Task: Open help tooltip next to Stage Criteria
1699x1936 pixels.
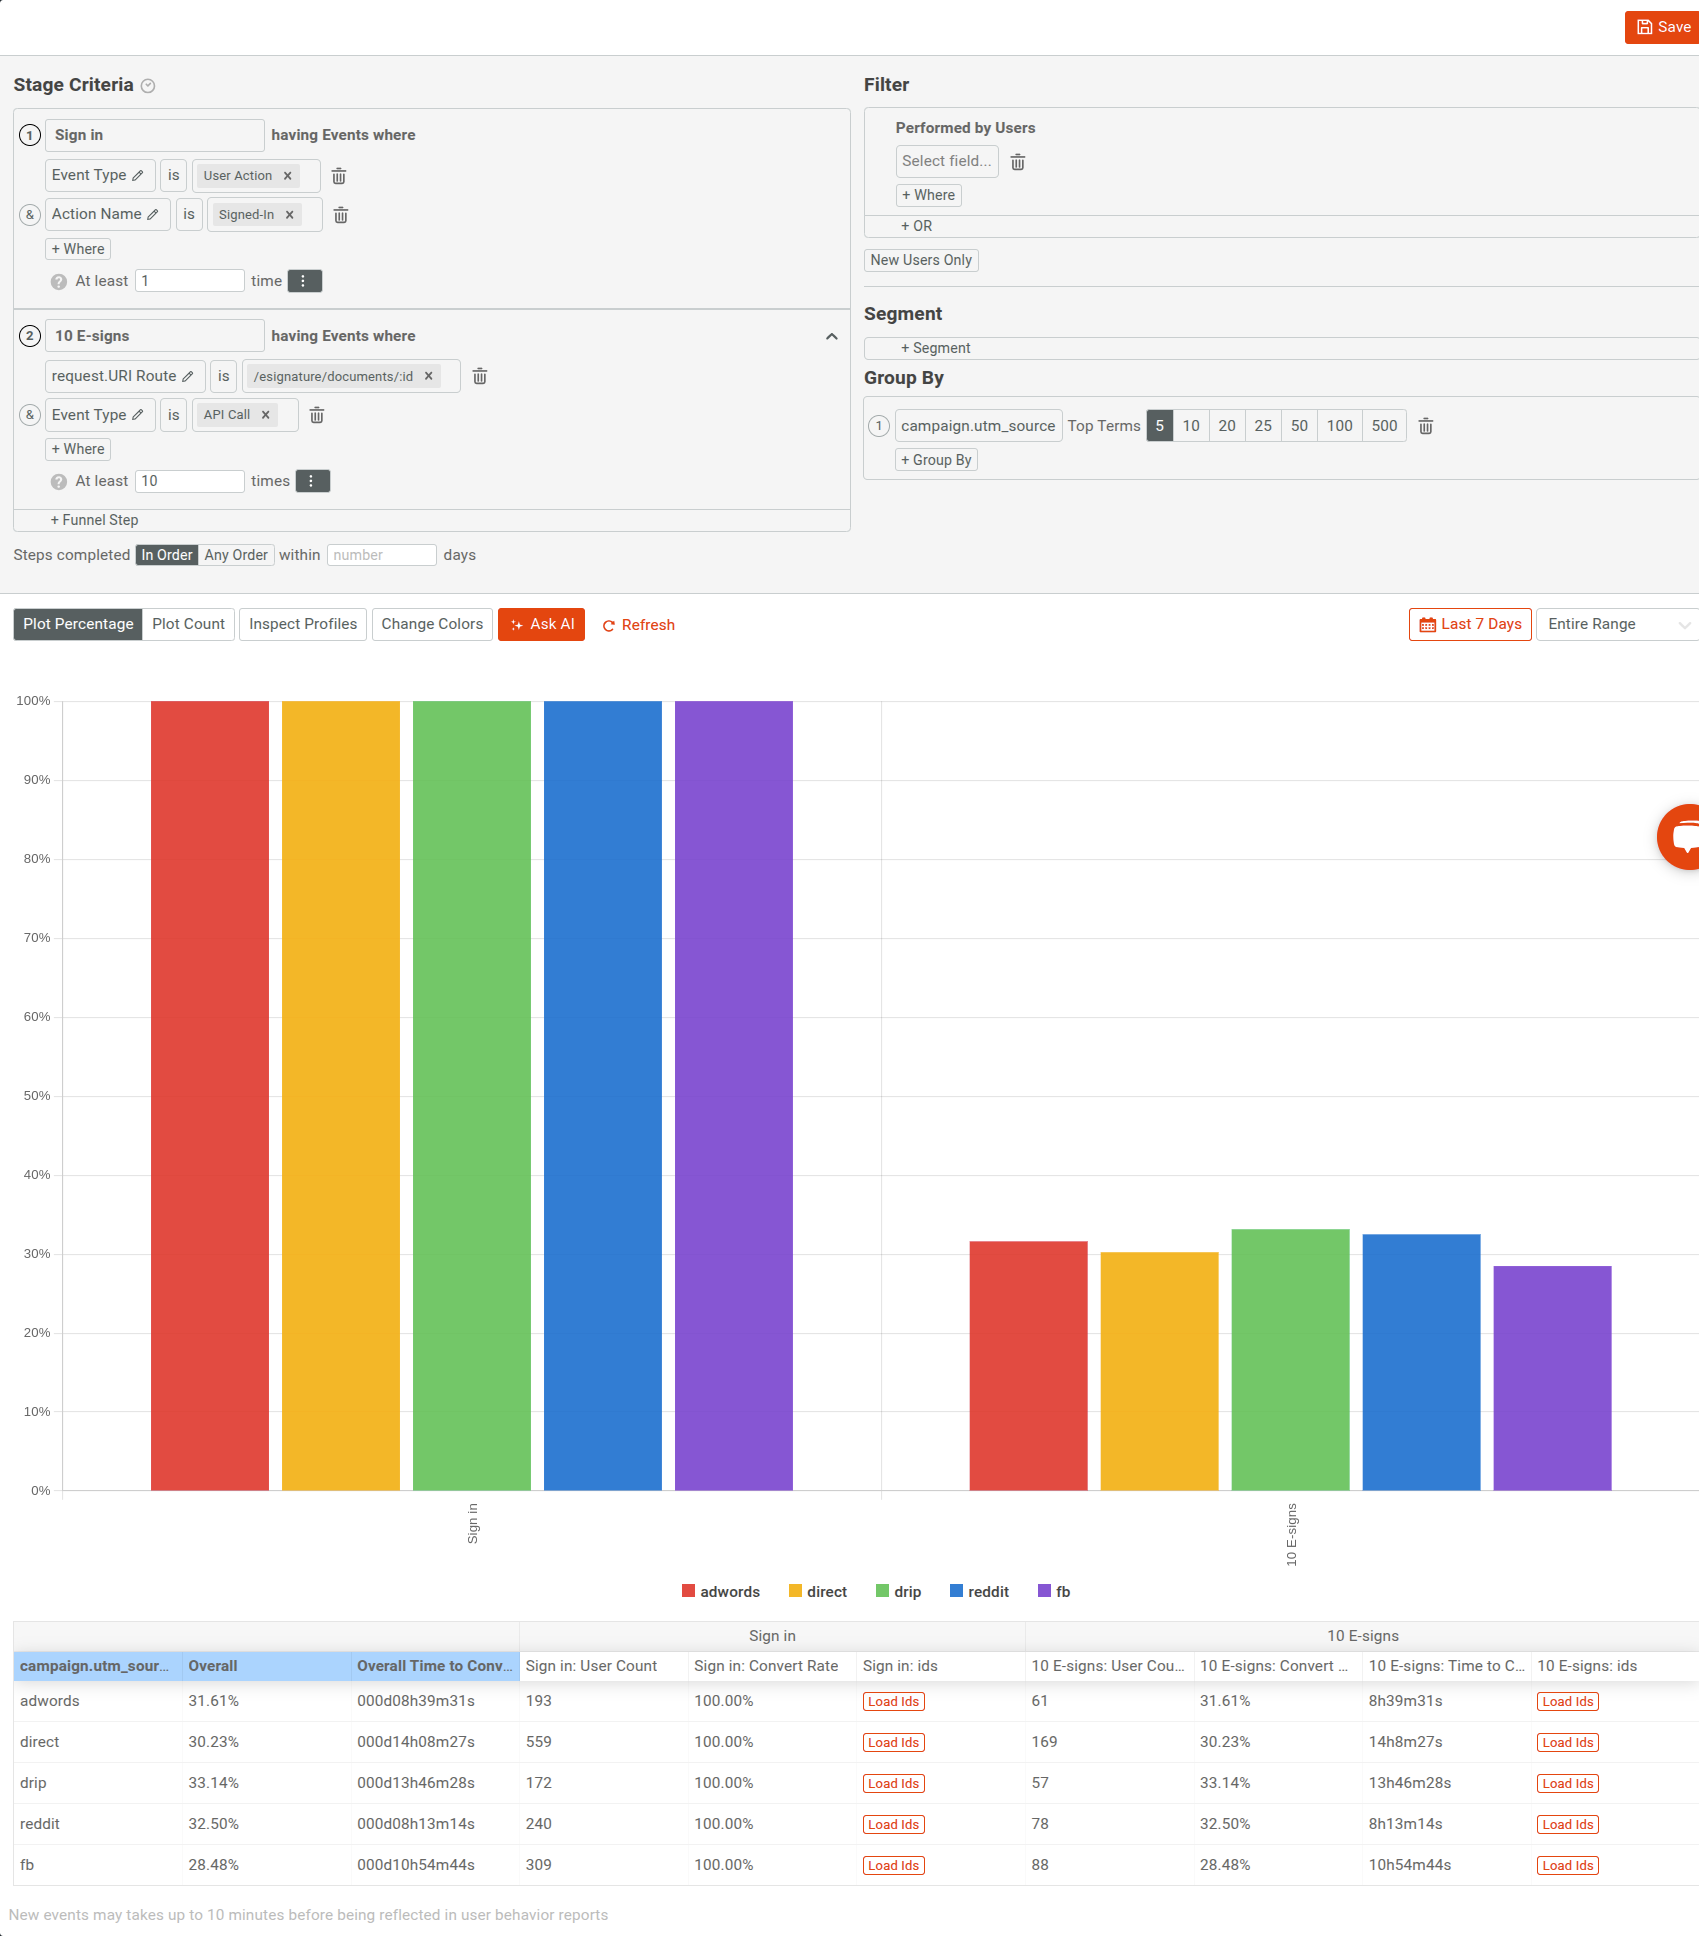Action: (x=148, y=86)
